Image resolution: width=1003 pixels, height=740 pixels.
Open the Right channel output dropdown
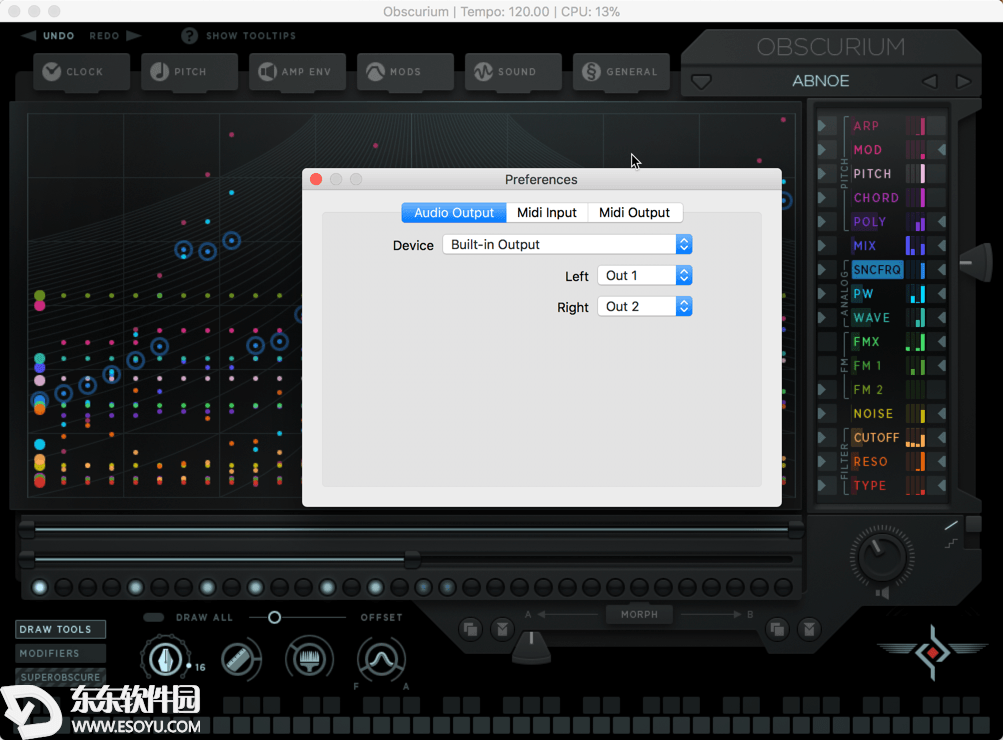pyautogui.click(x=645, y=306)
